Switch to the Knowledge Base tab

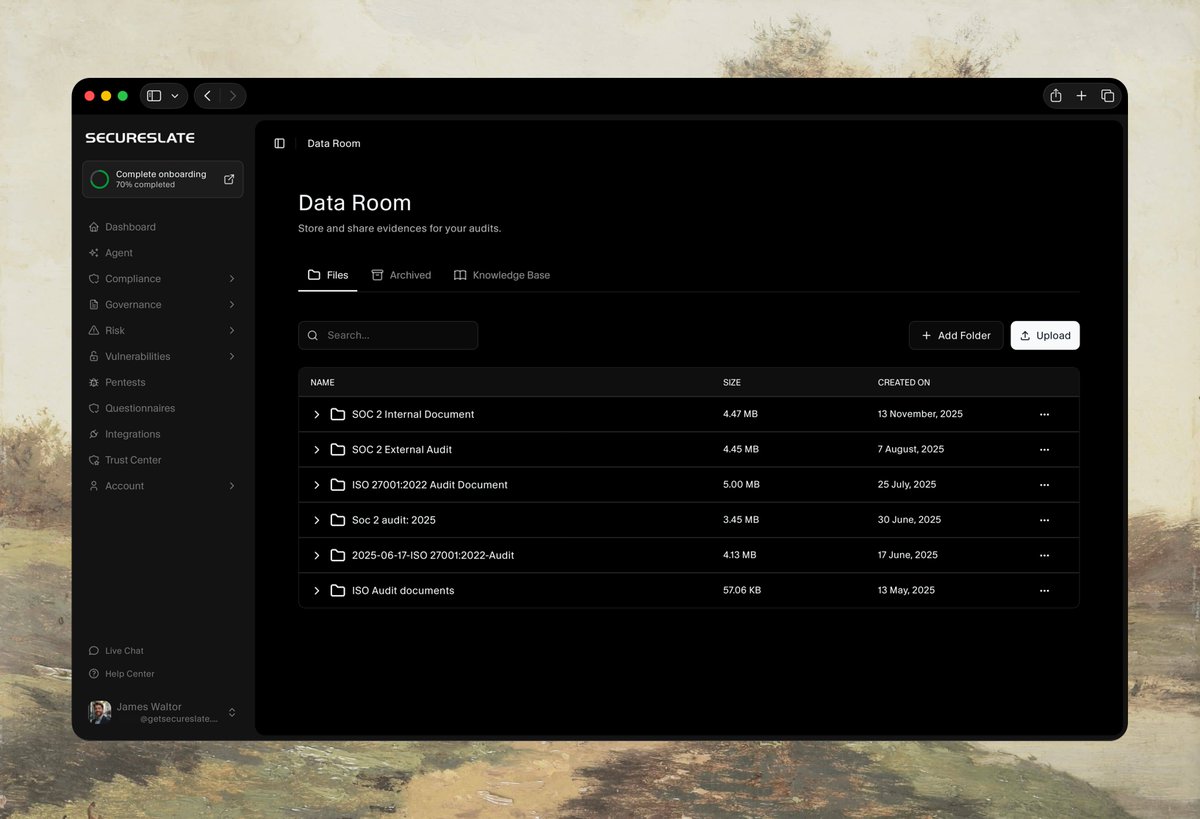click(x=502, y=275)
